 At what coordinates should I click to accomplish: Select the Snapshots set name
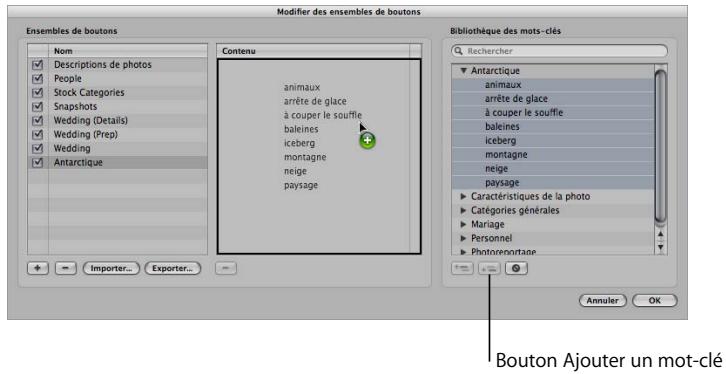(x=75, y=106)
